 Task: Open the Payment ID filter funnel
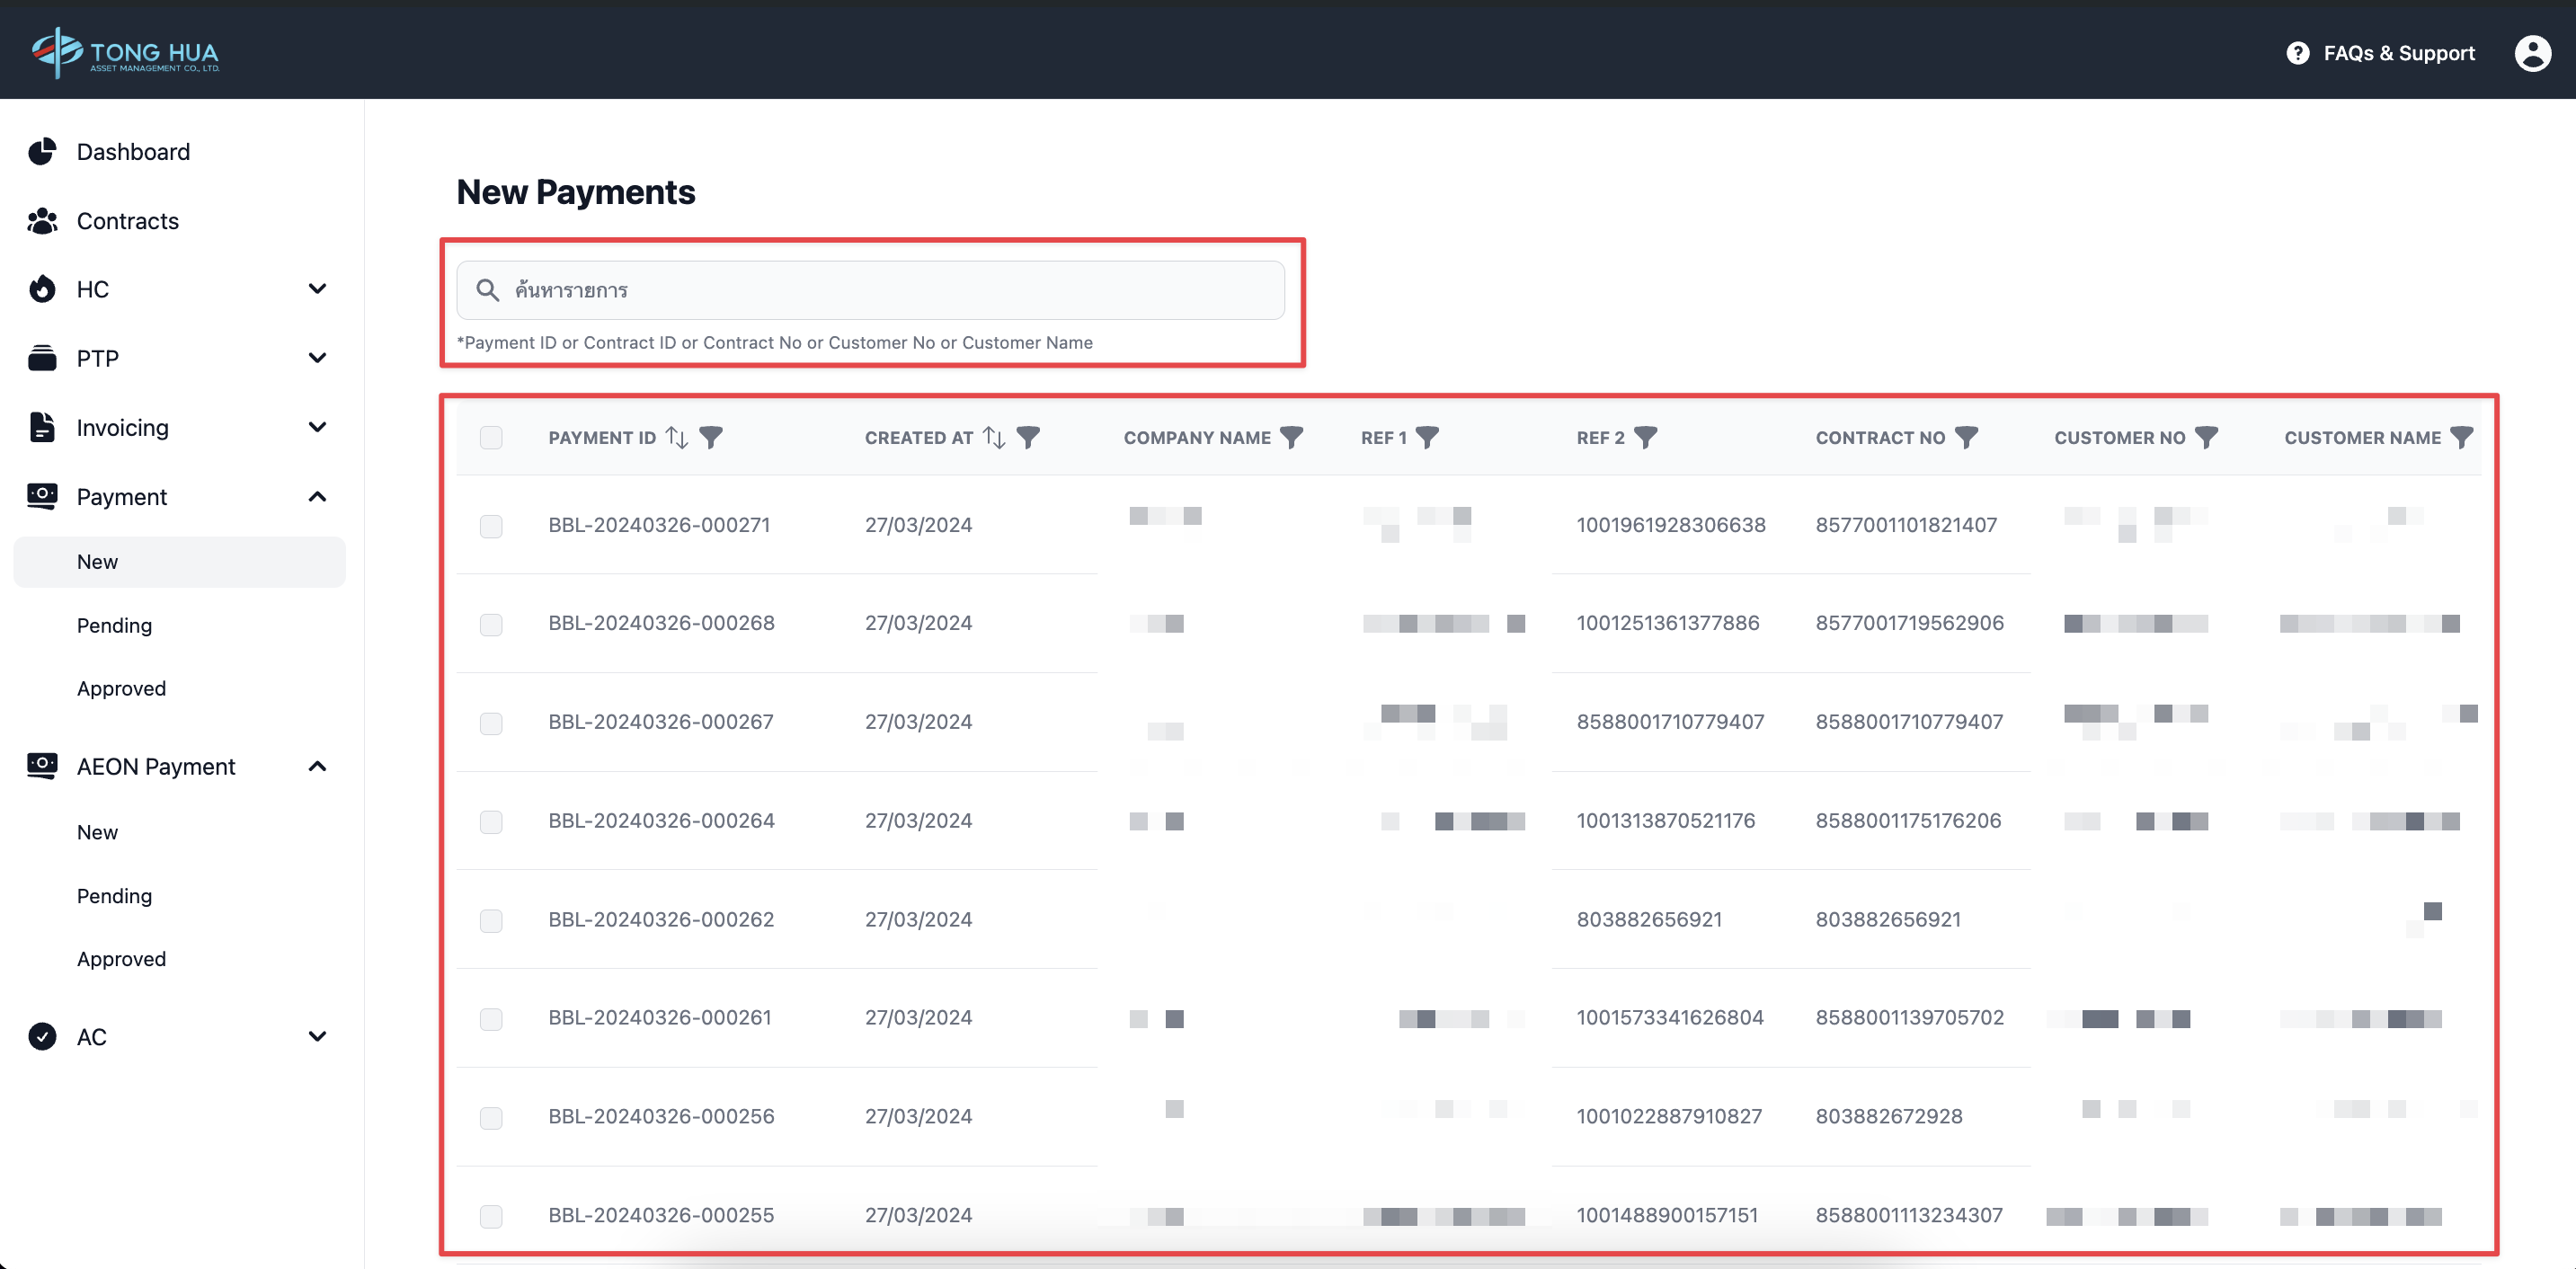tap(711, 437)
